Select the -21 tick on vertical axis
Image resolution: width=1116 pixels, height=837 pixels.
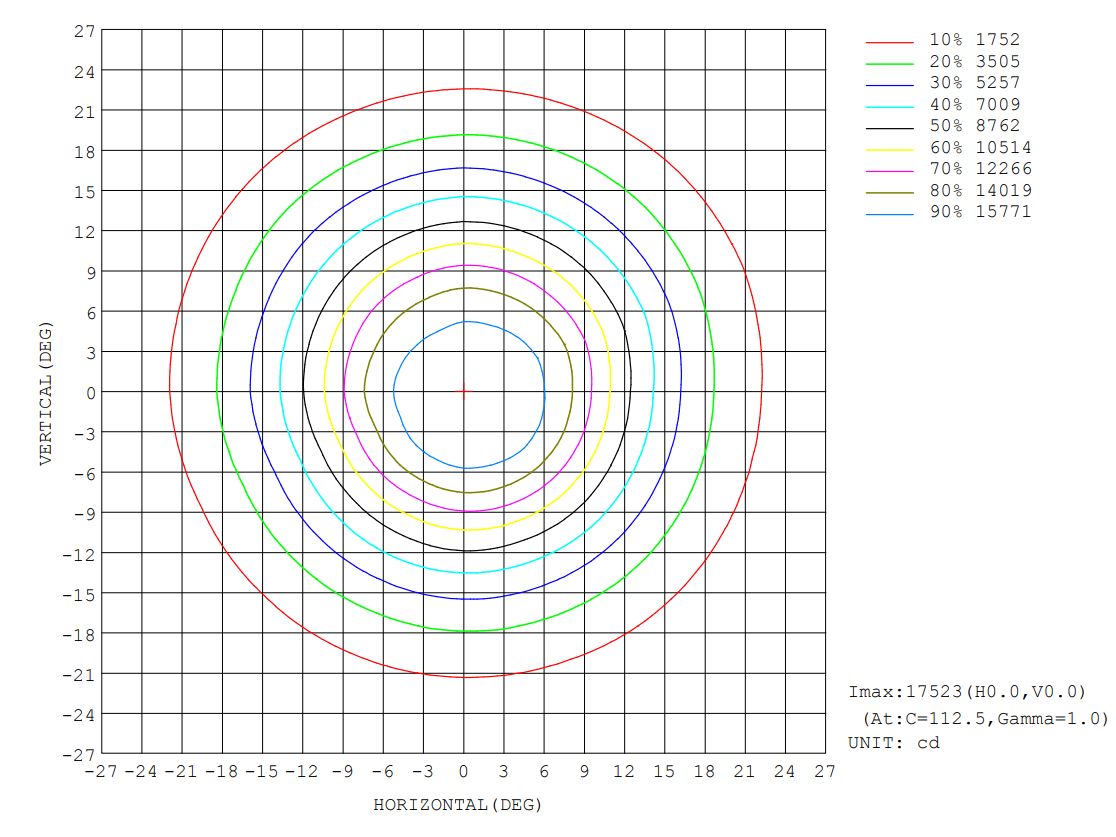point(79,674)
